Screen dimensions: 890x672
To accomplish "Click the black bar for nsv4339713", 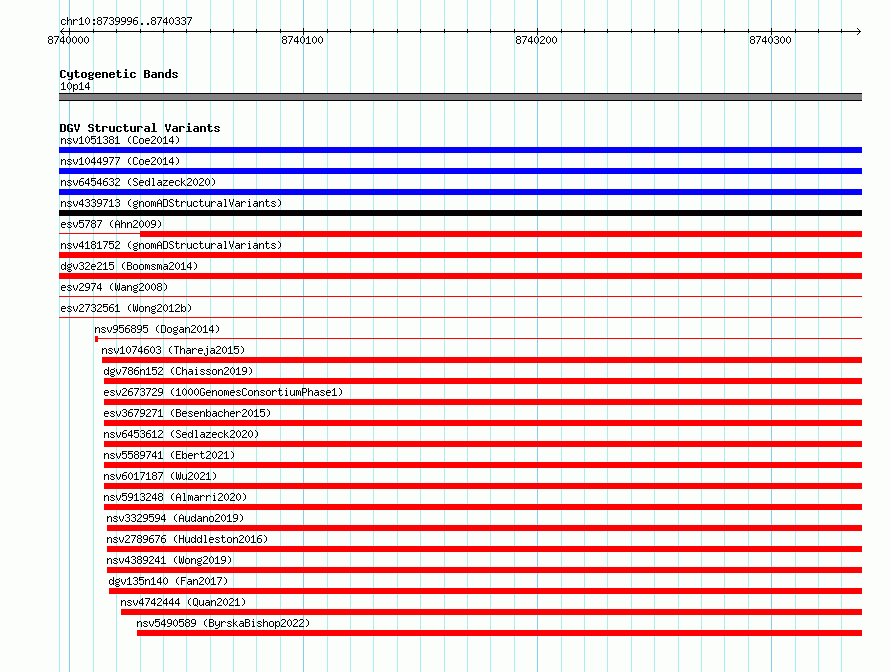I will [460, 213].
